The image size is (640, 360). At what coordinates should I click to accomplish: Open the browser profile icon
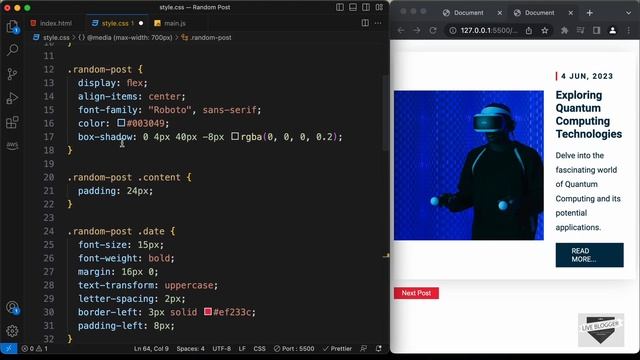pyautogui.click(x=612, y=31)
